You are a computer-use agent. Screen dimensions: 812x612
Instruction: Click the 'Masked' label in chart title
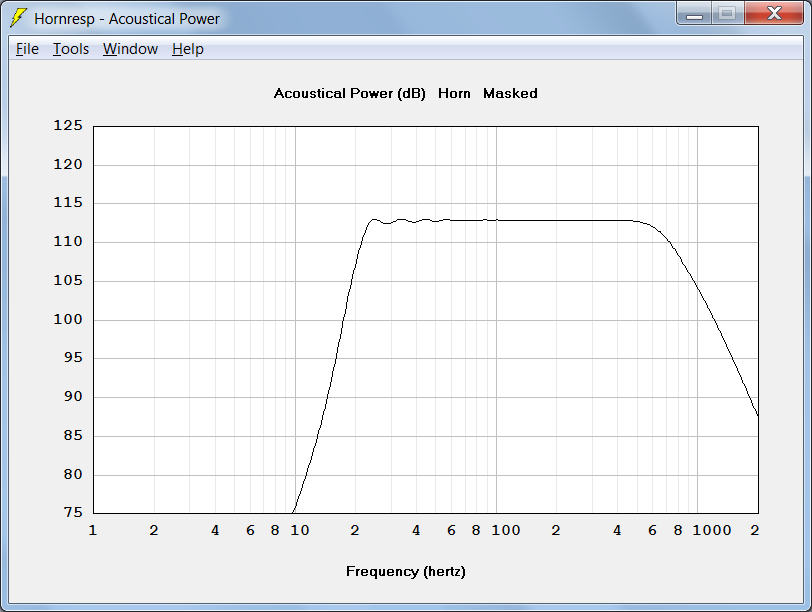510,94
